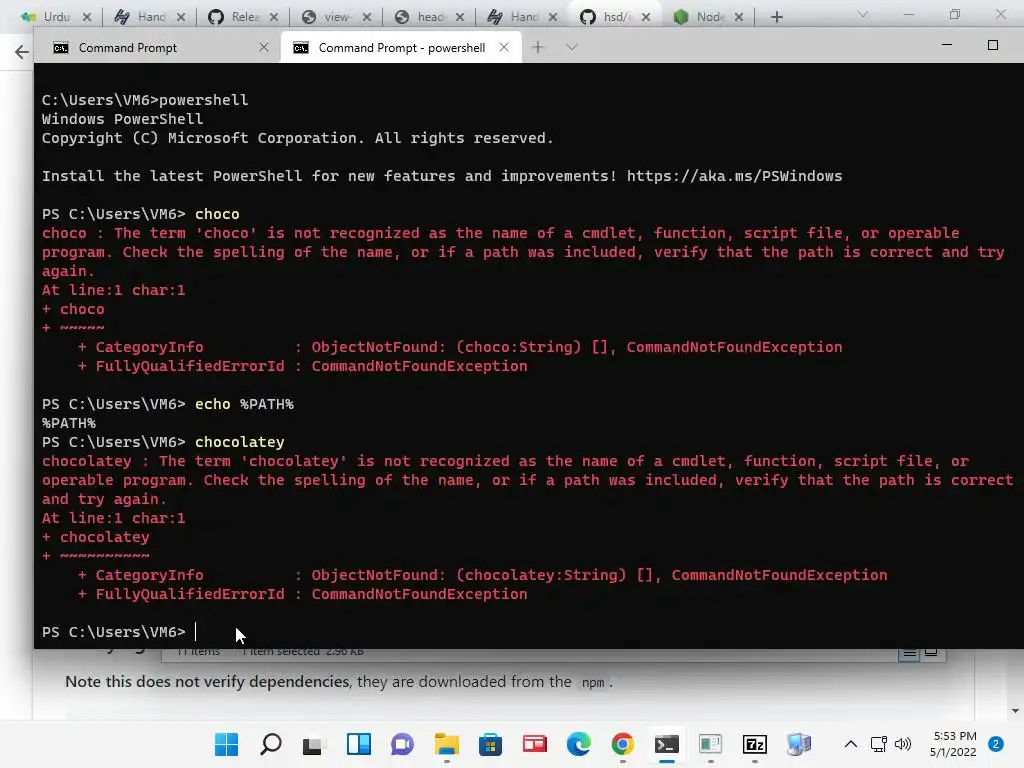Screen dimensions: 1024x768
Task: Open the Urdu browser tab
Action: (55, 17)
